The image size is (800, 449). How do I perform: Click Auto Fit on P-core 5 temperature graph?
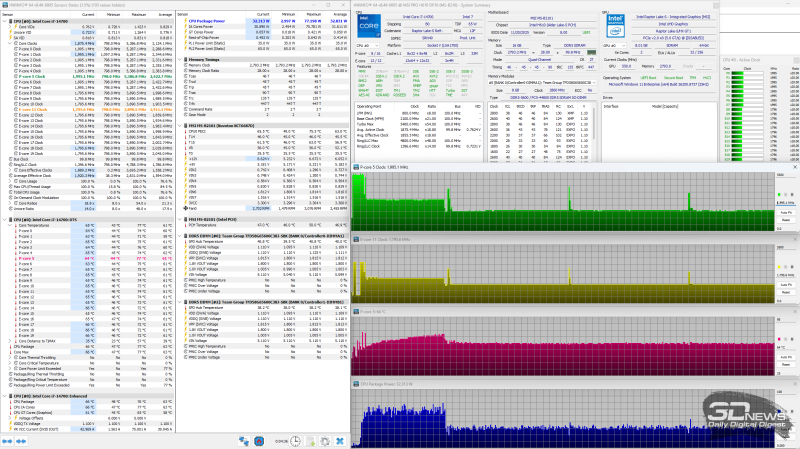click(786, 357)
